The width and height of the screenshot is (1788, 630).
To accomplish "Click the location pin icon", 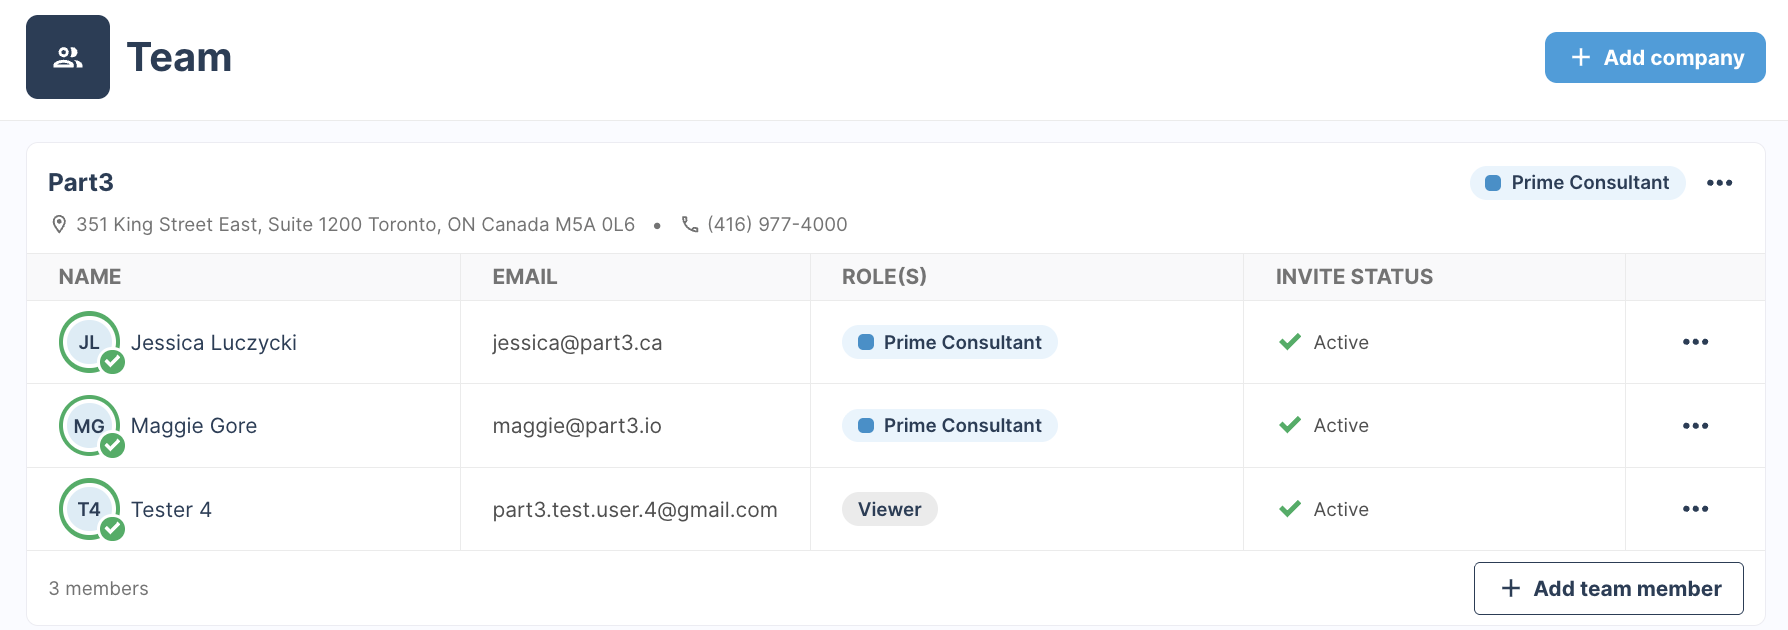I will (x=59, y=224).
